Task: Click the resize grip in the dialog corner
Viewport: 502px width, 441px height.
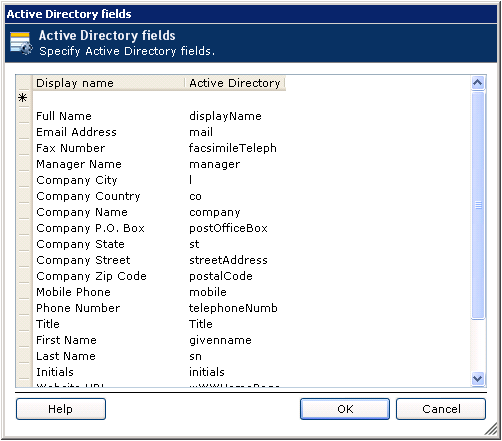Action: (491, 430)
